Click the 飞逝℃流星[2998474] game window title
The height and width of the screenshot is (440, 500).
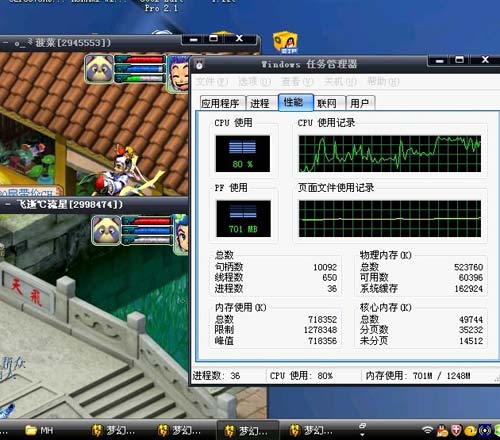coord(69,204)
